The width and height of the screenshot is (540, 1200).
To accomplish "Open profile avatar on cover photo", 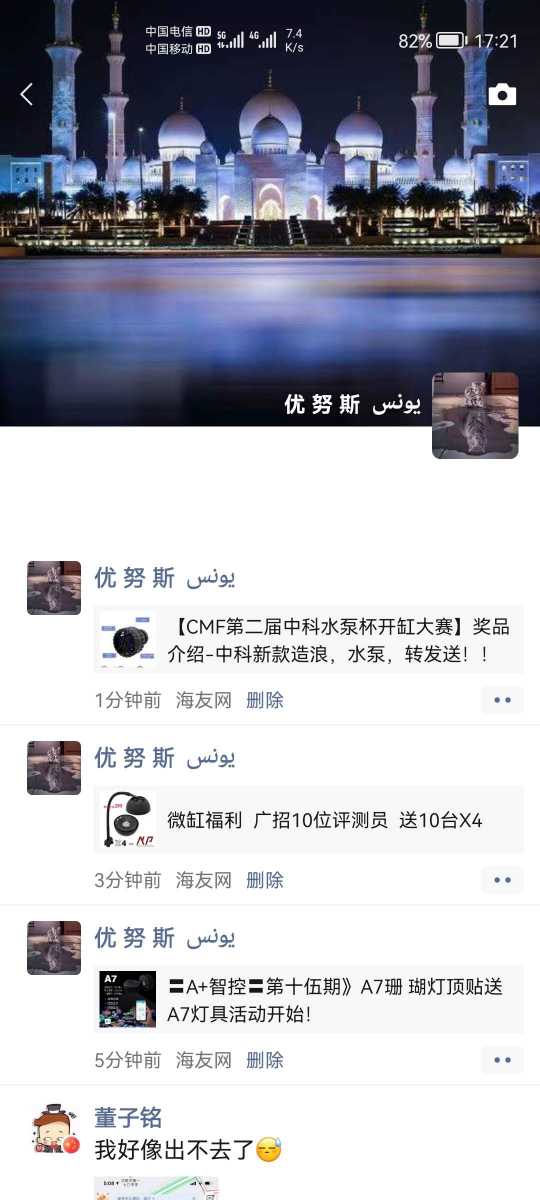I will coord(475,416).
